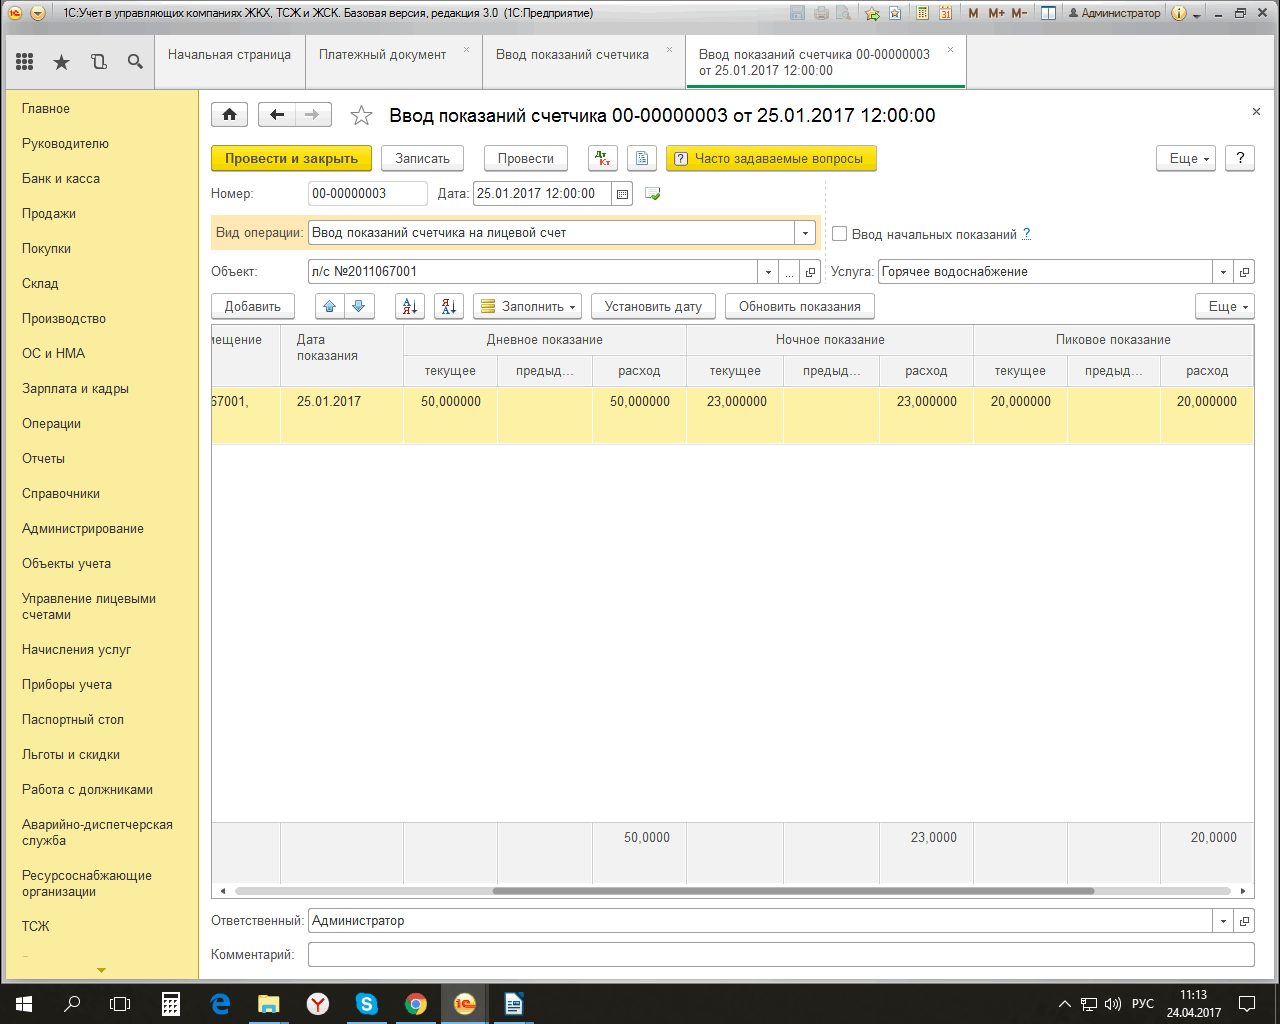Add current page to favorites in title bar
The image size is (1280, 1024).
point(872,13)
